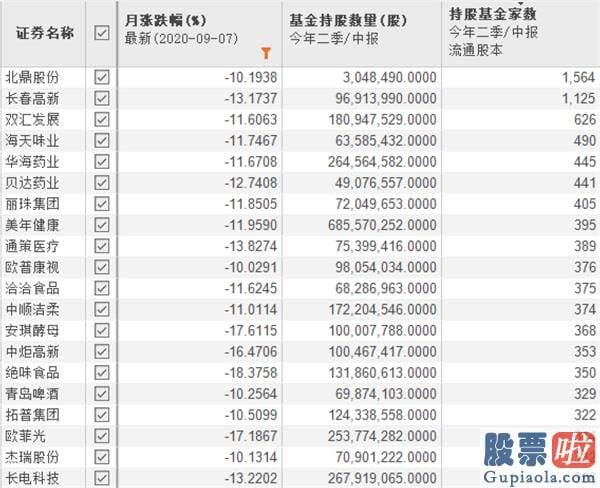Select the stock name 洽洽食品
This screenshot has height=488, width=600.
pos(32,288)
